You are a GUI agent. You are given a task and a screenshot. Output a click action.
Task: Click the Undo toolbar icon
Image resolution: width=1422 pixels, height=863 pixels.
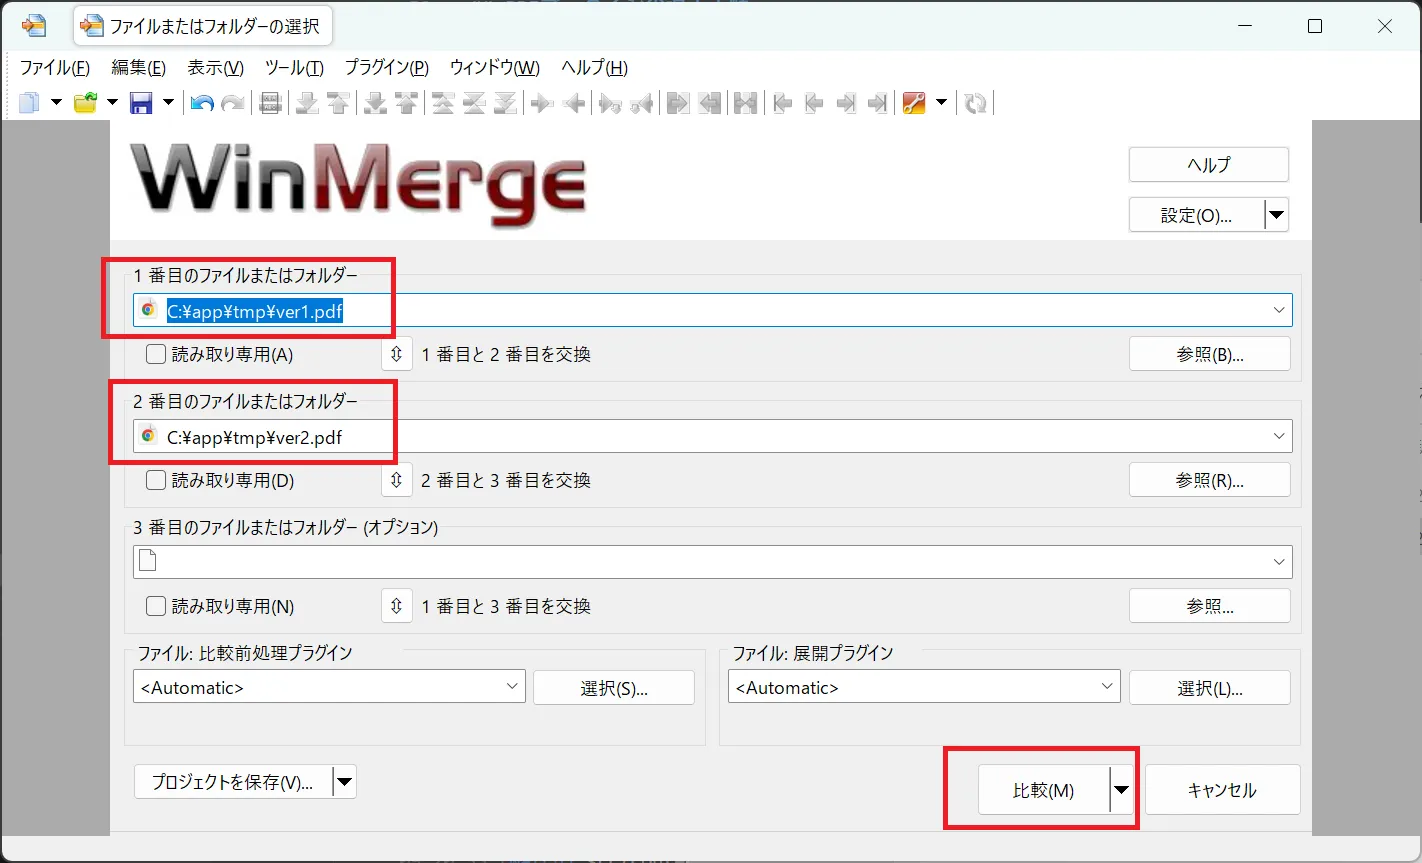pos(202,102)
